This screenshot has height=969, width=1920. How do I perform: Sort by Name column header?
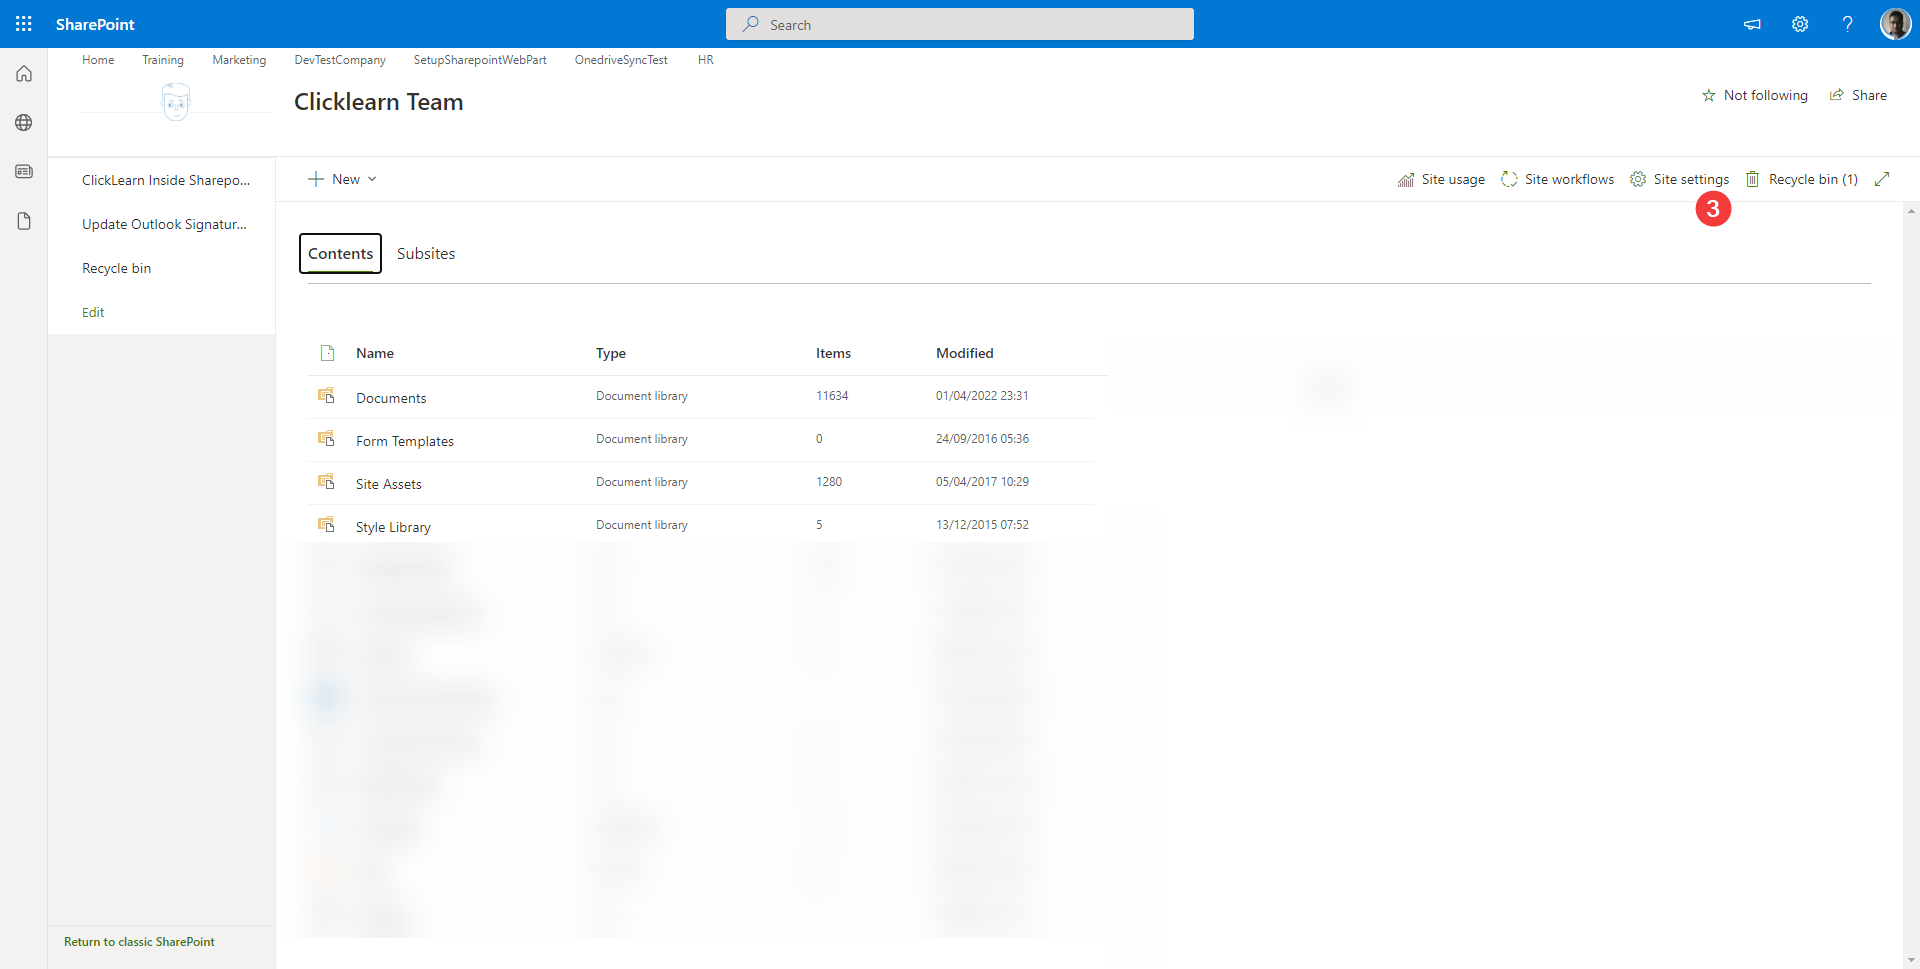[x=375, y=353]
